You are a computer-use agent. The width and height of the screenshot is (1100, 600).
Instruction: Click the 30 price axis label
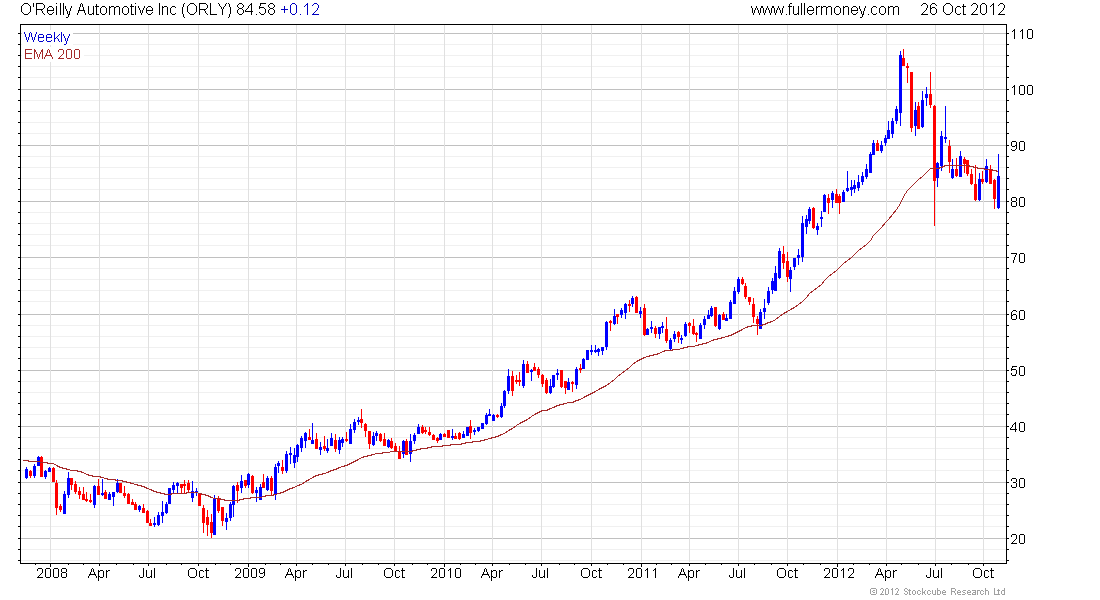point(1019,483)
